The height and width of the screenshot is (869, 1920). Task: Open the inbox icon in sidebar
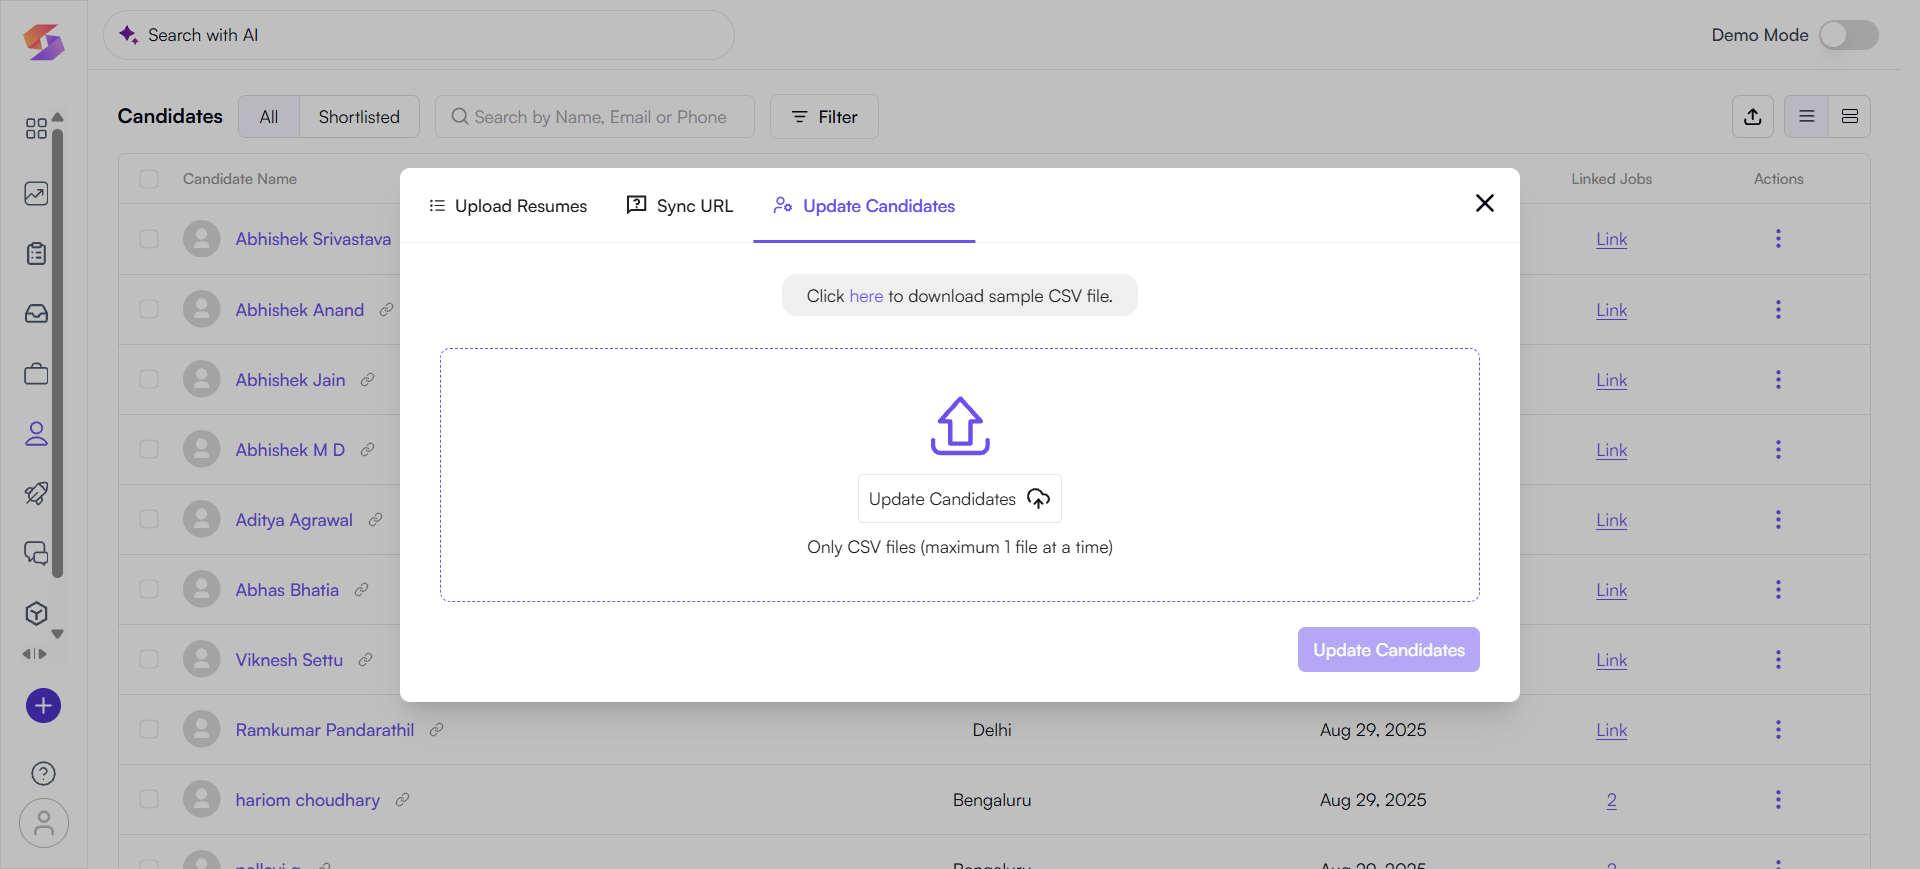(x=36, y=314)
